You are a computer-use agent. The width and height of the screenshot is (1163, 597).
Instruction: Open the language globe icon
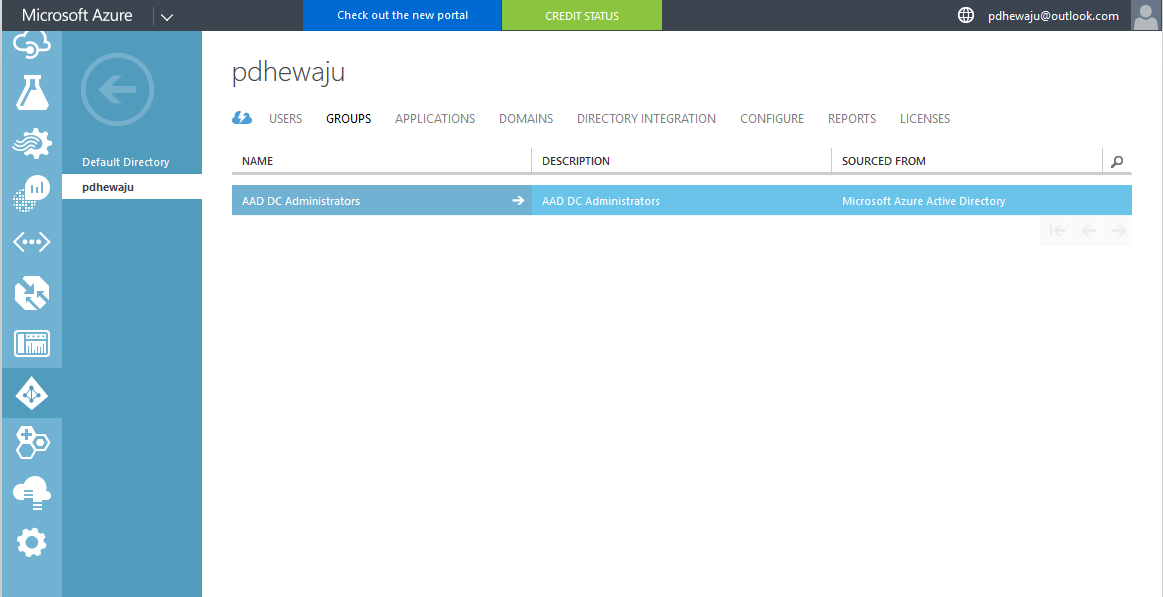[x=966, y=16]
